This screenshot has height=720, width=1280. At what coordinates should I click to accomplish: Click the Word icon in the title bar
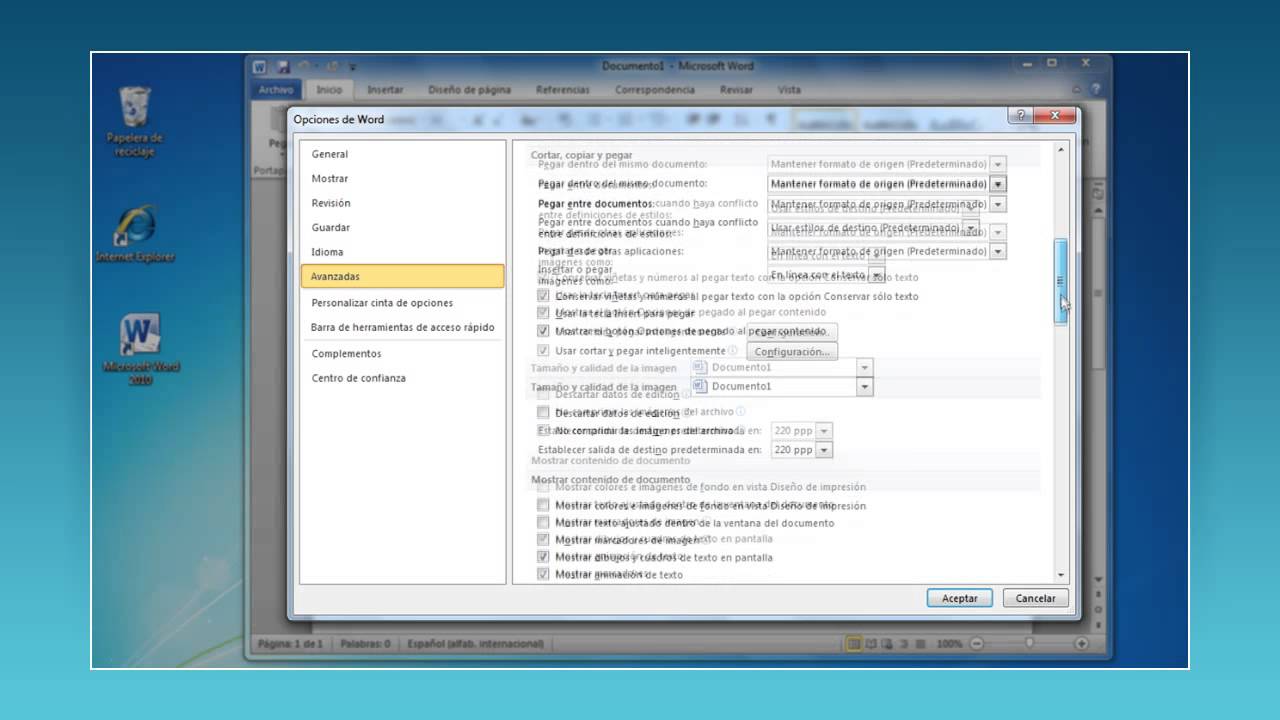258,66
